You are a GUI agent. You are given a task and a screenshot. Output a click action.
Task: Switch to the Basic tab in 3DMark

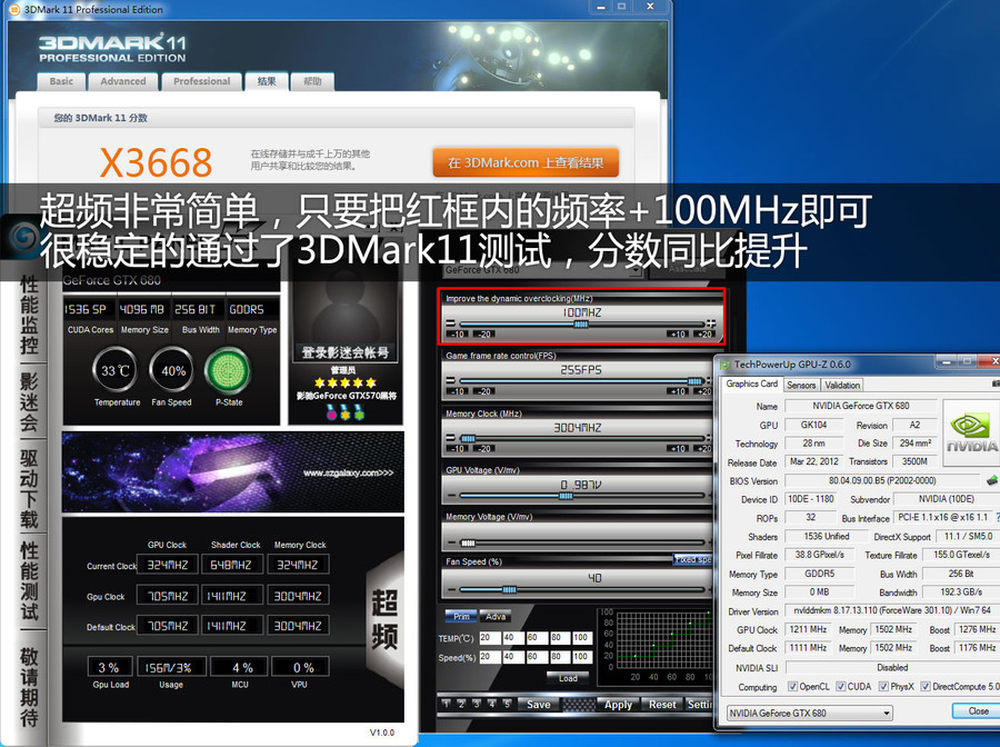click(61, 82)
